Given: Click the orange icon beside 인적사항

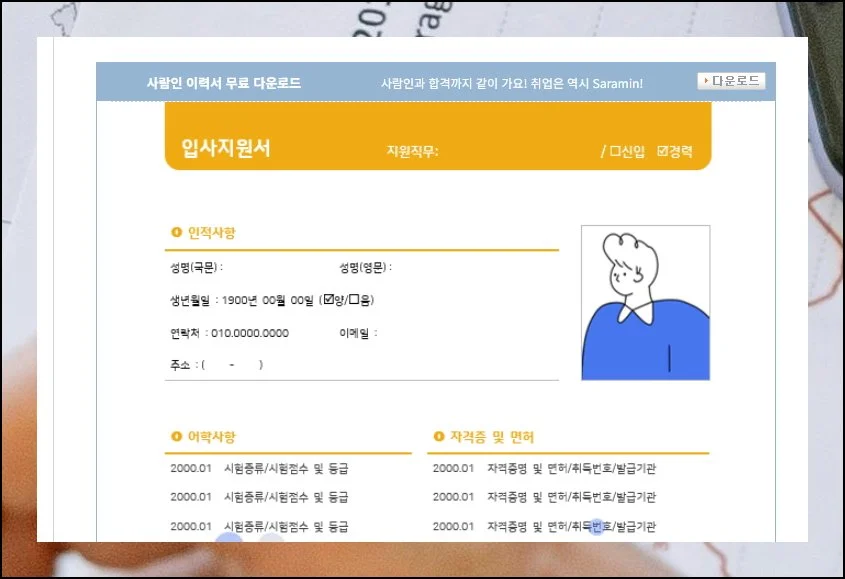Looking at the screenshot, I should click(x=177, y=233).
